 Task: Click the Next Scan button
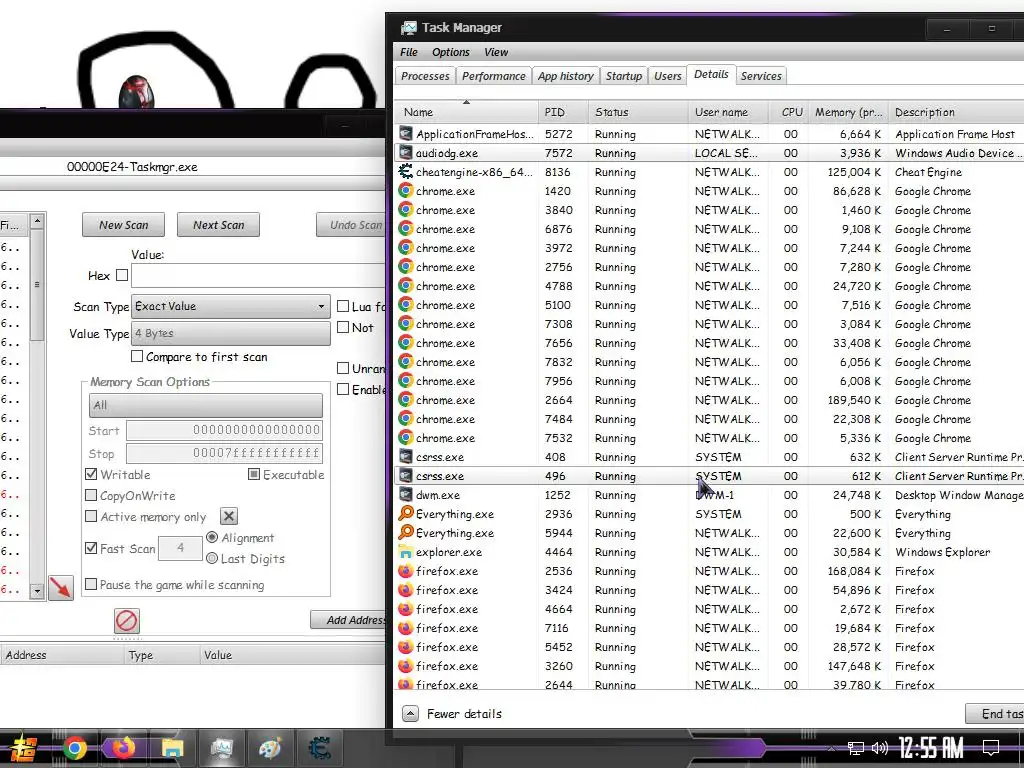(218, 225)
